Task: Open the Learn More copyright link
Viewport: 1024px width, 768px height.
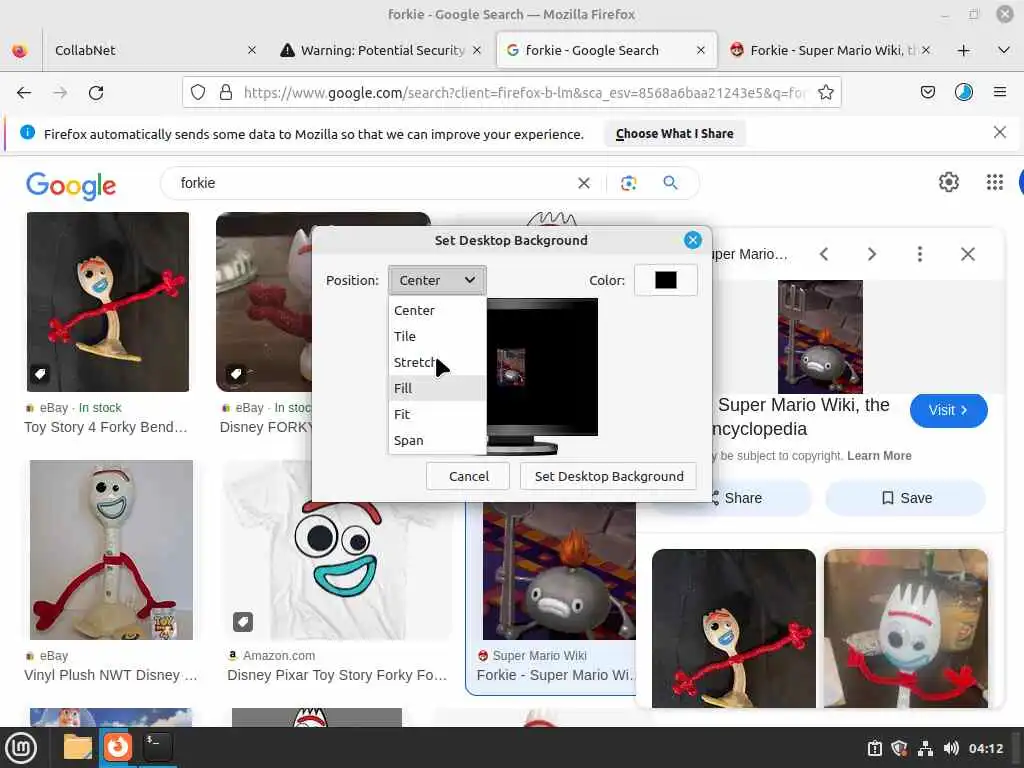Action: point(879,456)
